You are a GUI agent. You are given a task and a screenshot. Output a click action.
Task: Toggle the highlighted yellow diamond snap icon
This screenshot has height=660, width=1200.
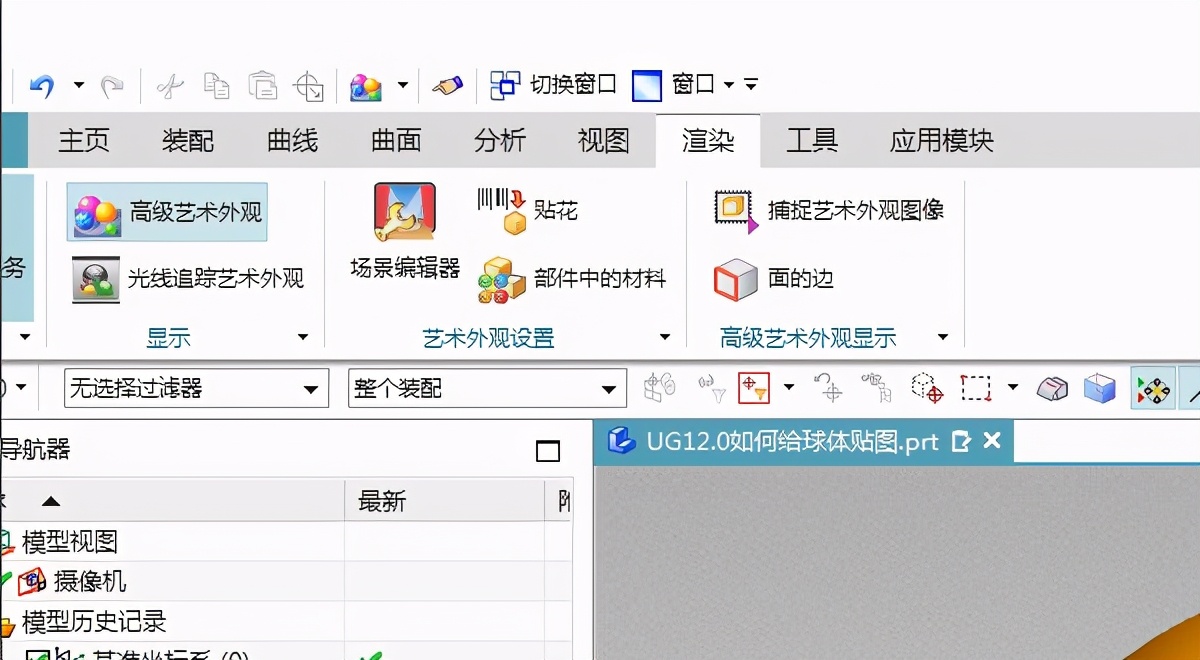tap(1153, 388)
